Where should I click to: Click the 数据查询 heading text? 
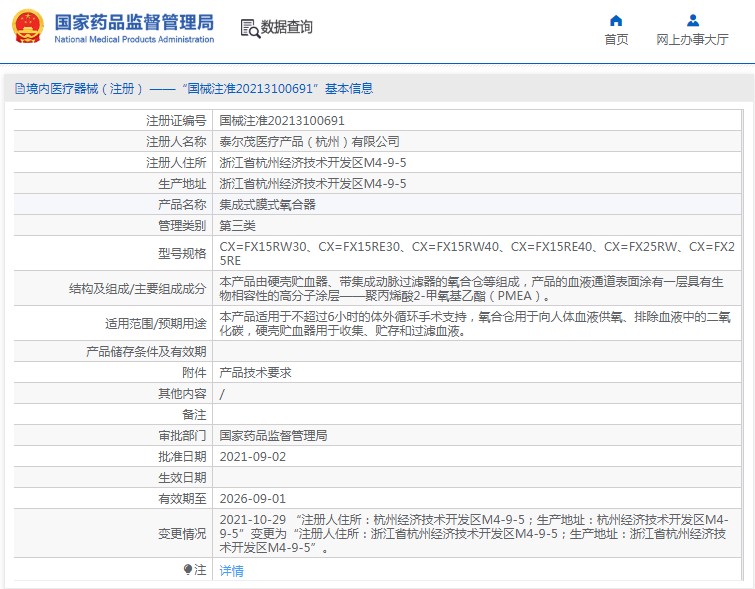[x=286, y=27]
